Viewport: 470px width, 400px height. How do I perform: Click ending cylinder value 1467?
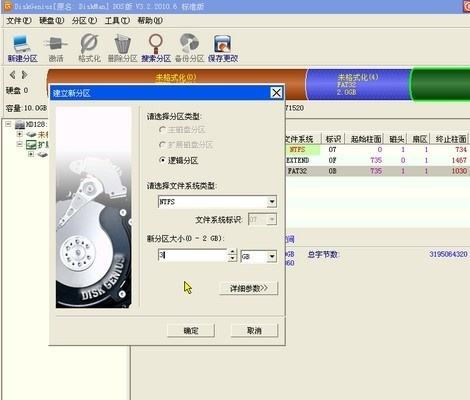click(459, 160)
